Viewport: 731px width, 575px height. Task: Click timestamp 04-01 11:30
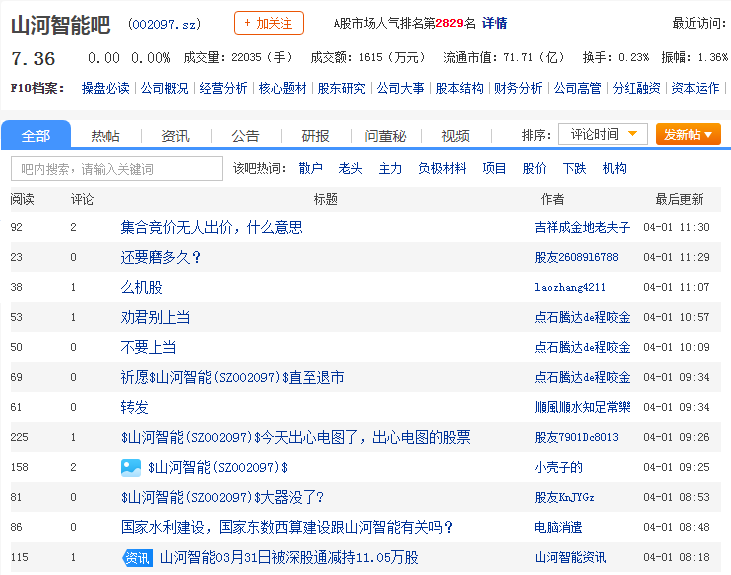[676, 227]
